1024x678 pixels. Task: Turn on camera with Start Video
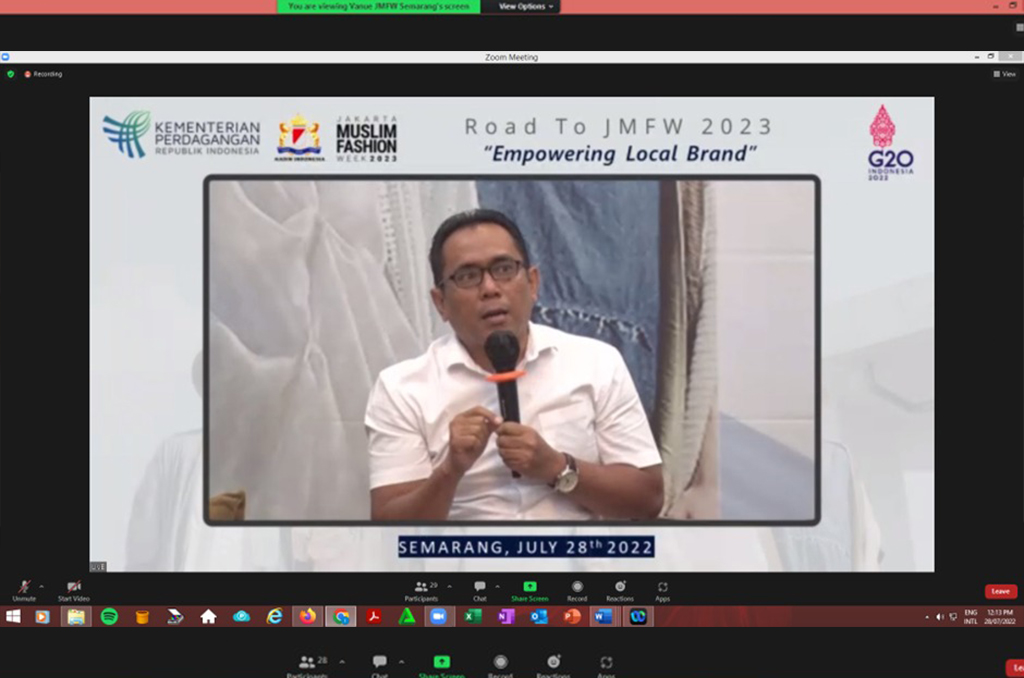[x=73, y=590]
